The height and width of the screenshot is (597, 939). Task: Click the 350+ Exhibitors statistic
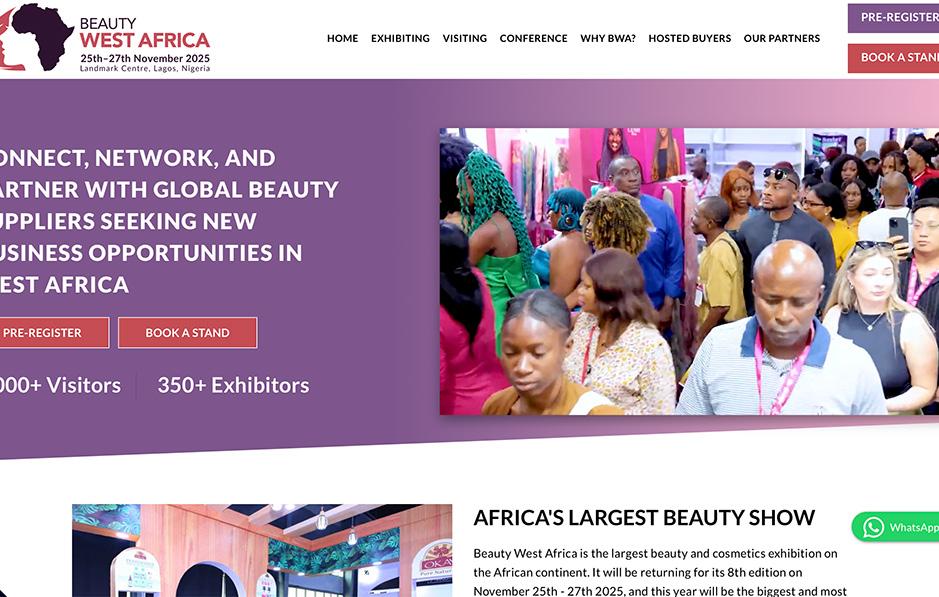234,385
